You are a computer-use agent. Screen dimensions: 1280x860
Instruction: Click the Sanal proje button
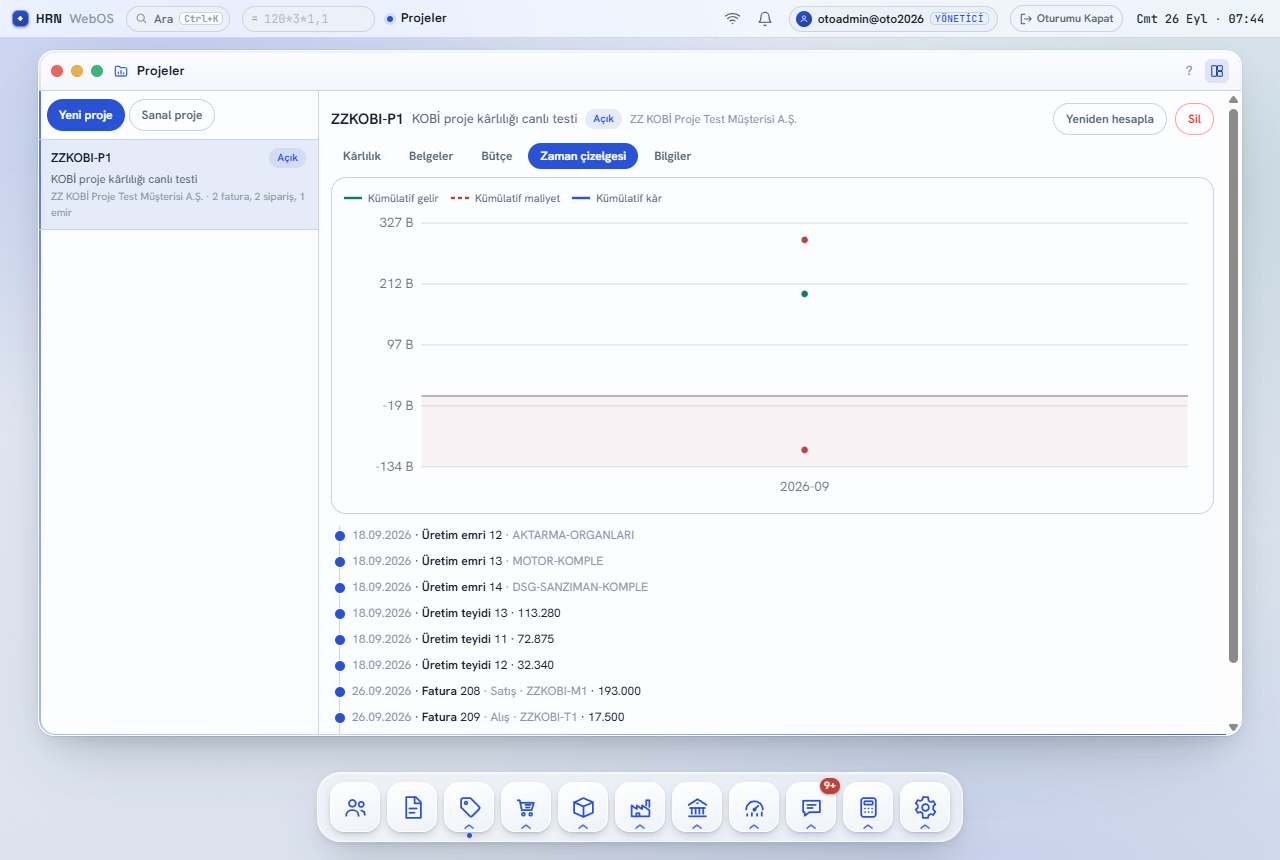[x=172, y=115]
